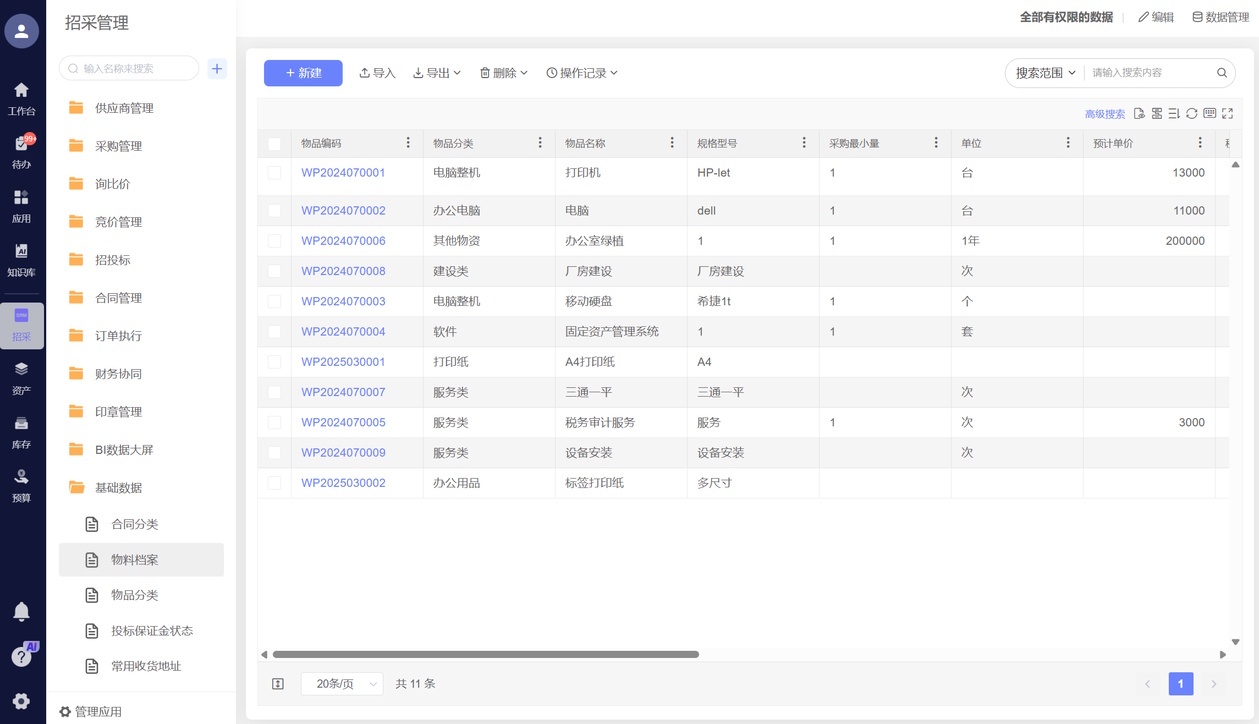
Task: Open the settings gear at bottom left
Action: pos(21,701)
